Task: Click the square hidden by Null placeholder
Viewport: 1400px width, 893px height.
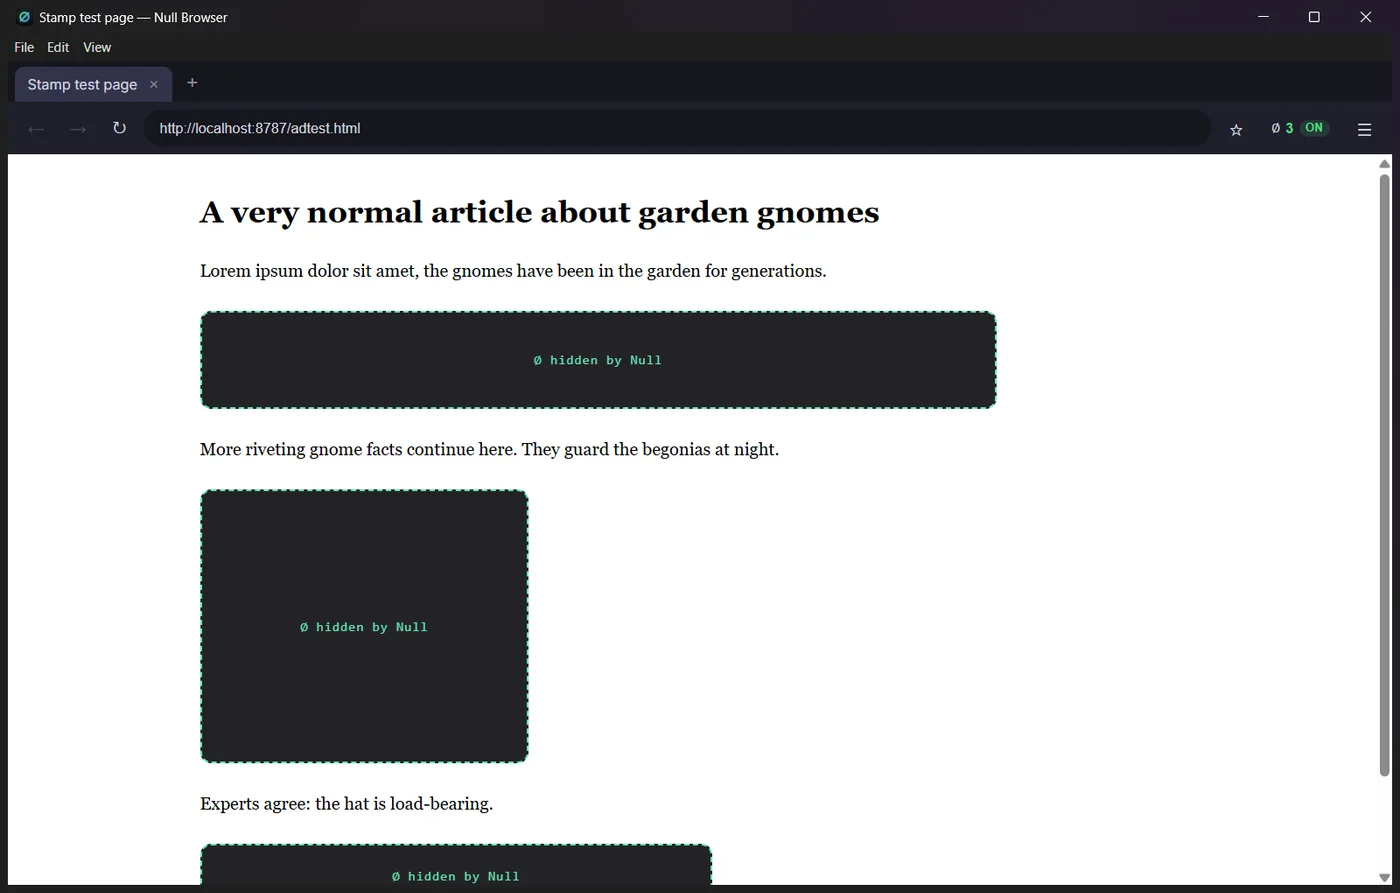Action: click(x=364, y=626)
